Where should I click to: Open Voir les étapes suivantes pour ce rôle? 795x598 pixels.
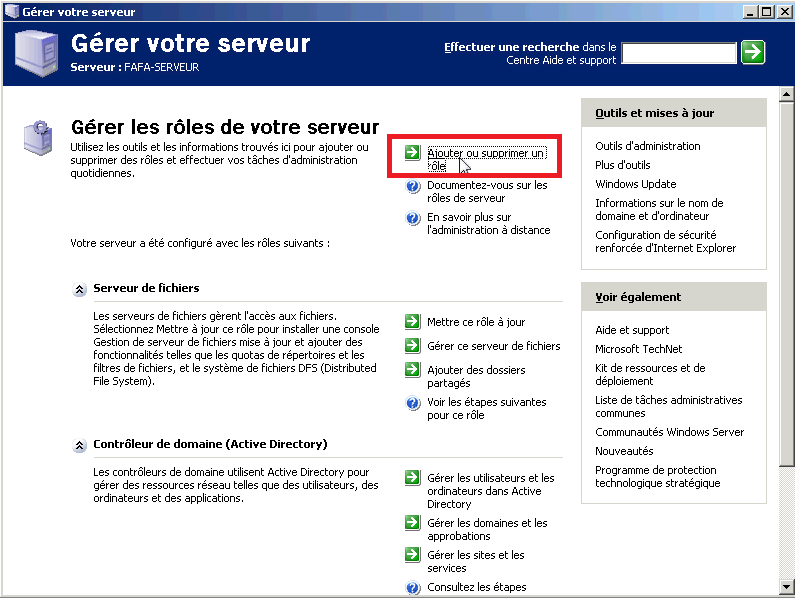coord(487,408)
